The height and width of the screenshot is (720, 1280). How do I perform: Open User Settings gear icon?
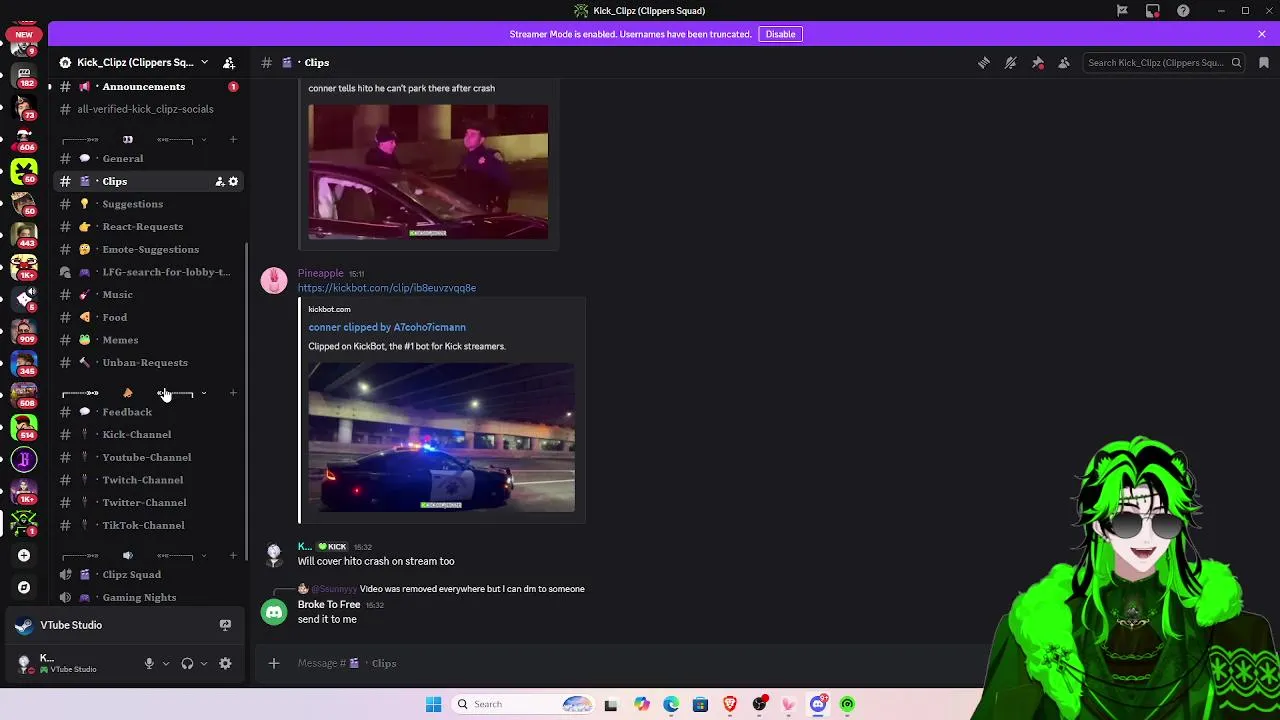point(225,663)
